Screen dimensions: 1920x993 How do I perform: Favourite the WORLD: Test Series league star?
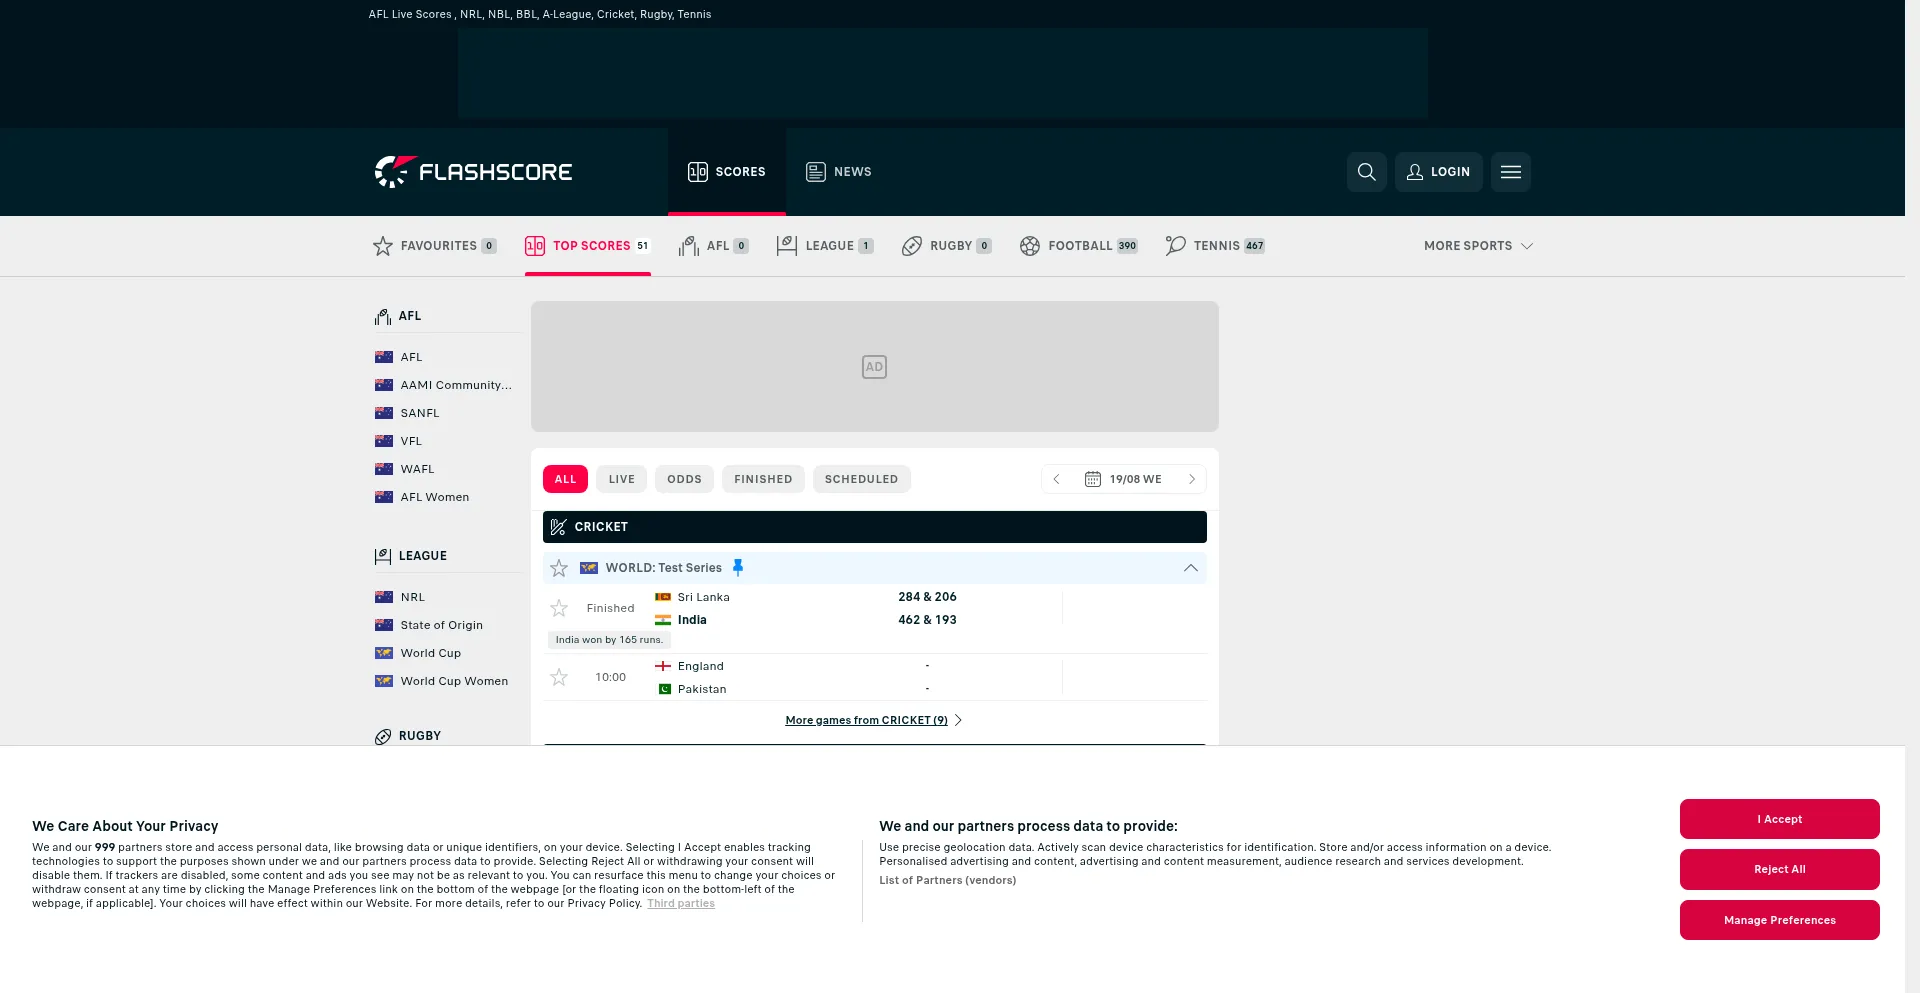coord(559,568)
